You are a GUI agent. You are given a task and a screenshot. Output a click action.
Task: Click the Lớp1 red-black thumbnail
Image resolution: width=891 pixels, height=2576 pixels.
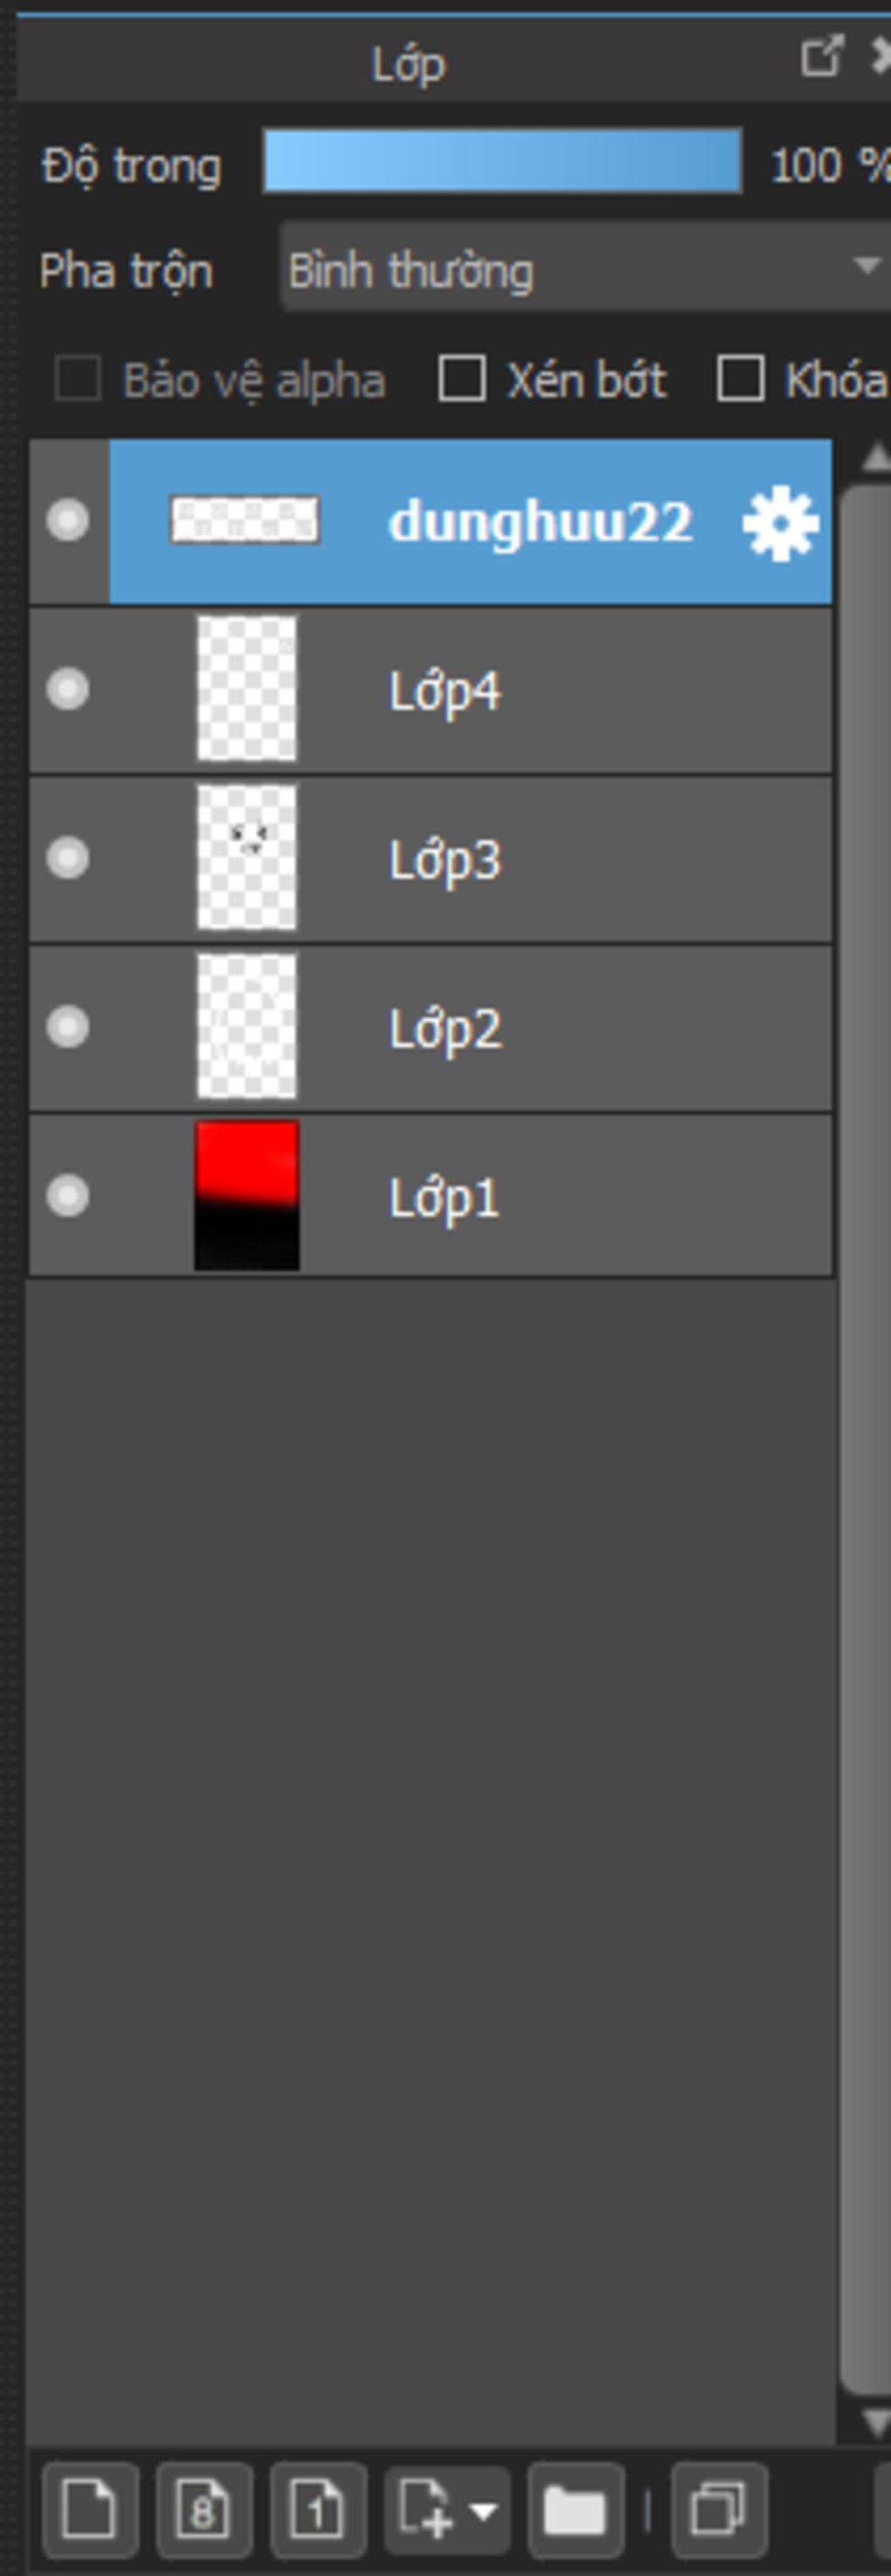pyautogui.click(x=247, y=1196)
